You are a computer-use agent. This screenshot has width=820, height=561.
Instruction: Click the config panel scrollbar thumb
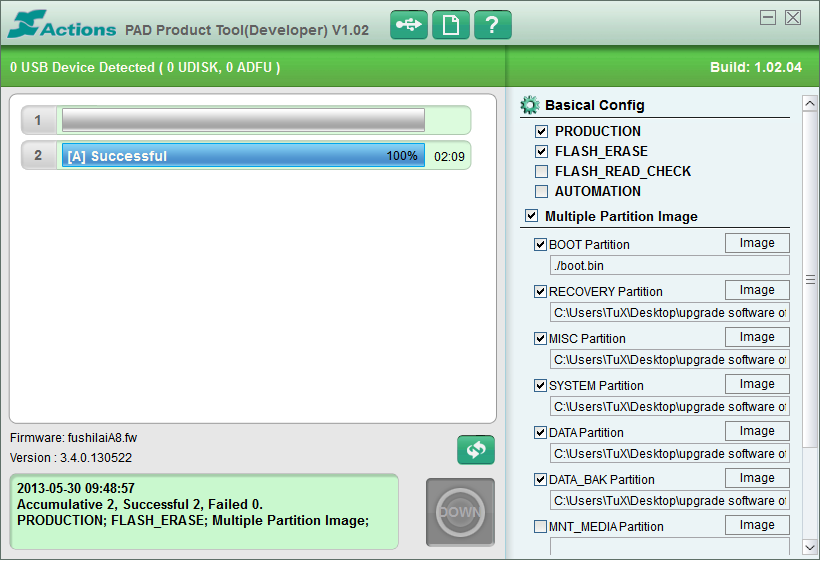[810, 280]
